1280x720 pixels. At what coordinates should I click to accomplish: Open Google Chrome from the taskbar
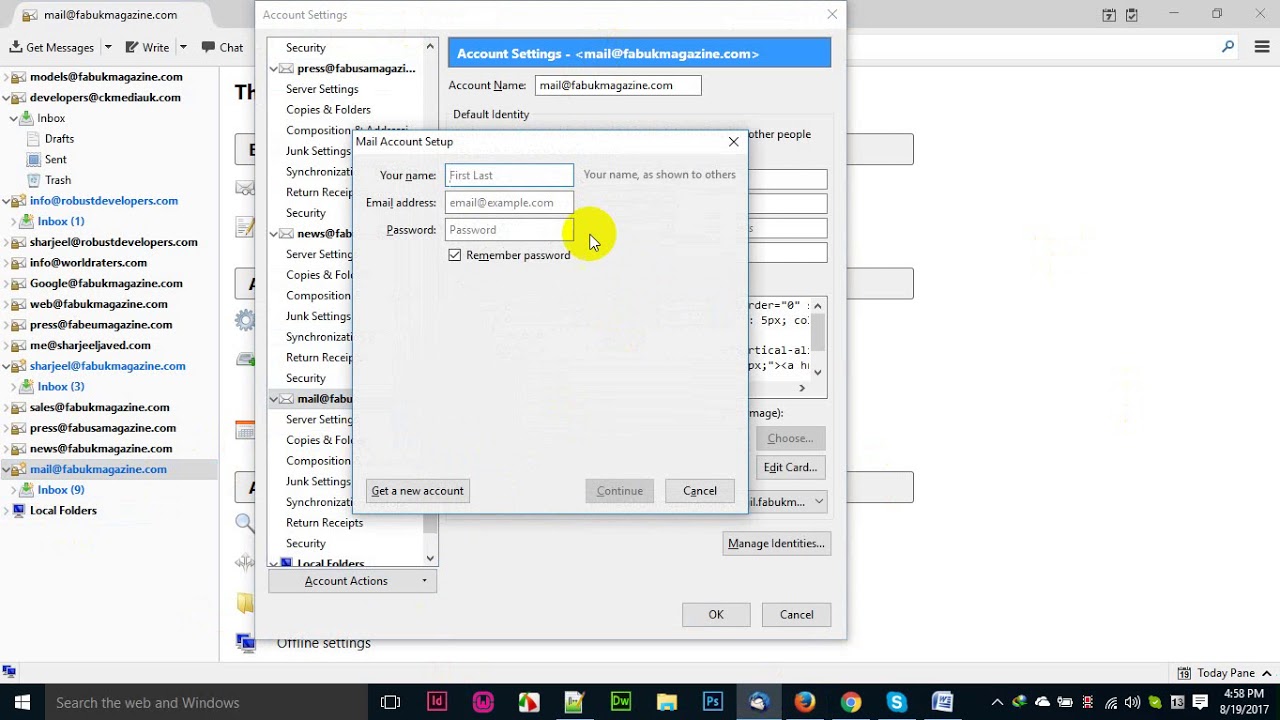(851, 702)
